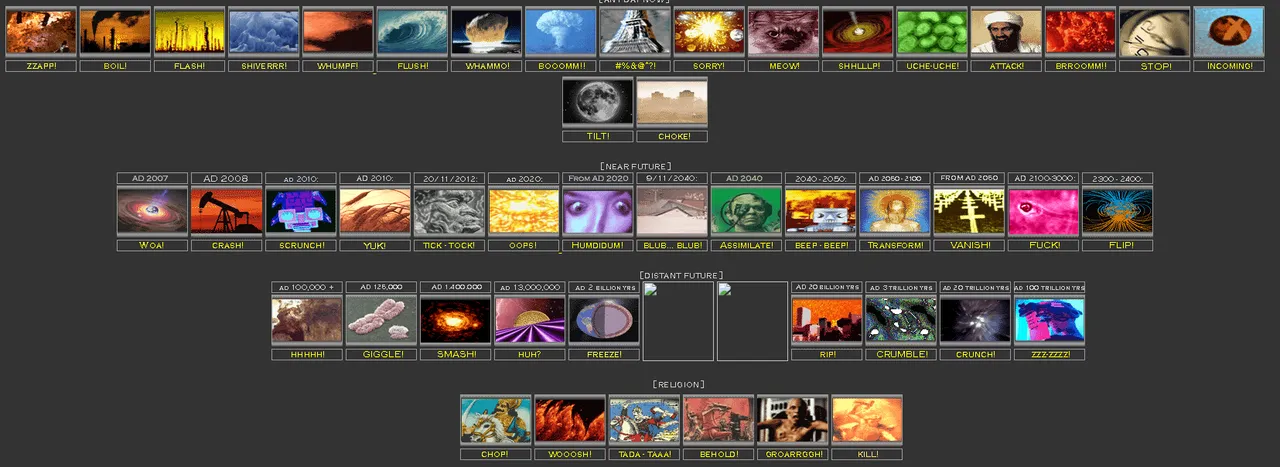Click the [DISTANT FUTURE] section heading
This screenshot has width=1280, height=467.
[x=680, y=275]
